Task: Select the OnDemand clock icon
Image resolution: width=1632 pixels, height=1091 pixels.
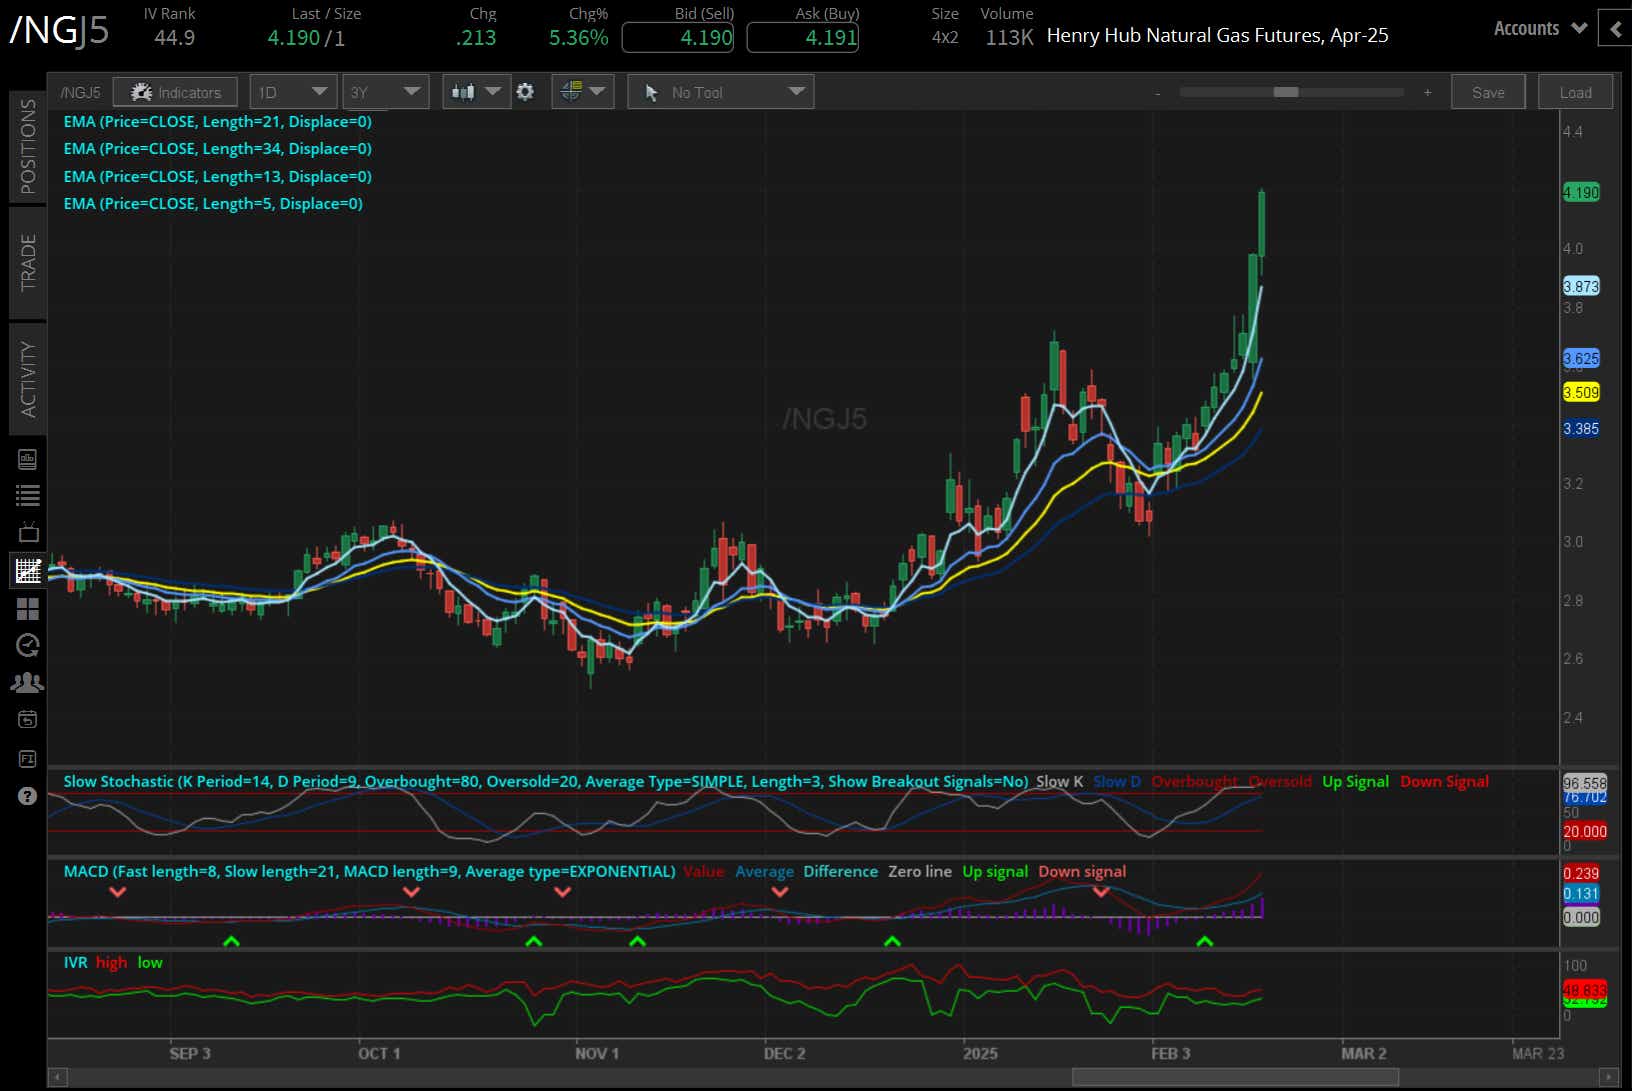Action: click(27, 645)
